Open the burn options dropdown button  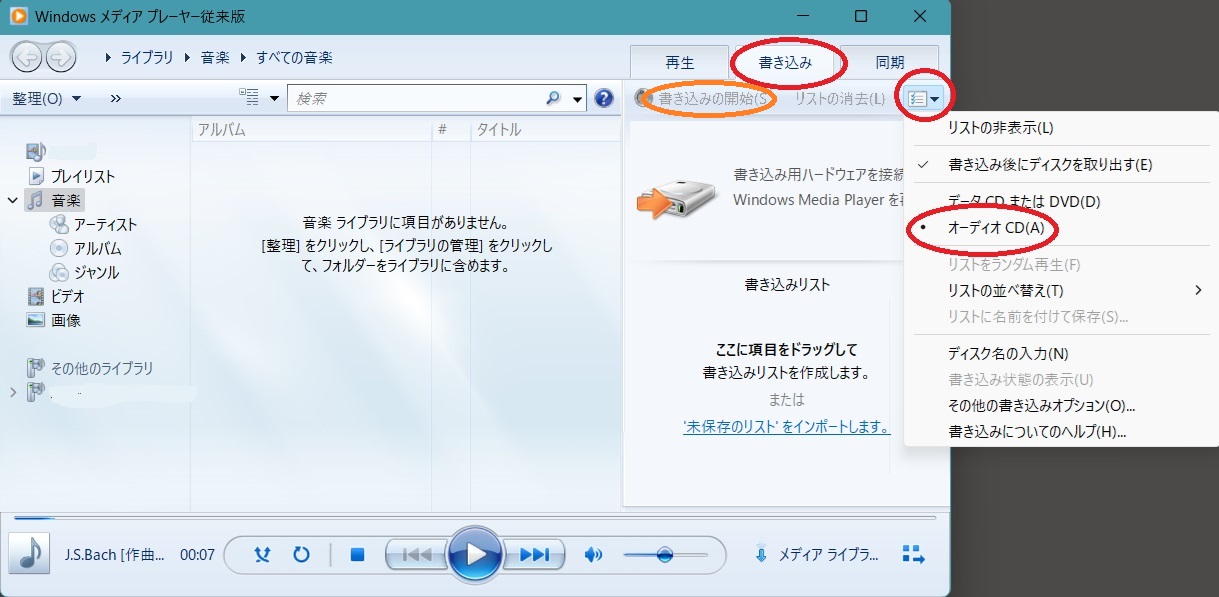(x=924, y=98)
